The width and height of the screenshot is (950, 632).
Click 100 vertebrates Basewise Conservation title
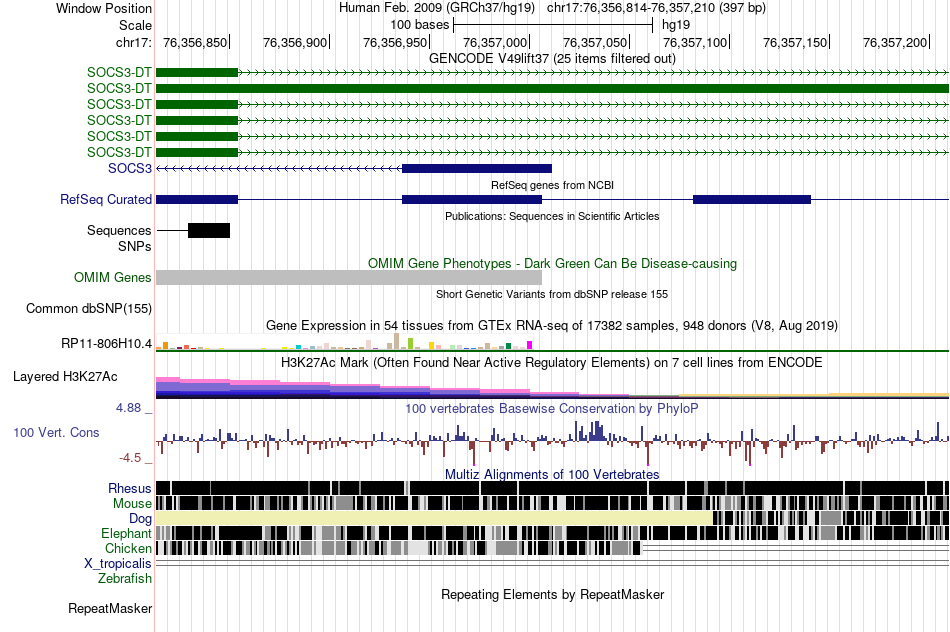click(551, 408)
